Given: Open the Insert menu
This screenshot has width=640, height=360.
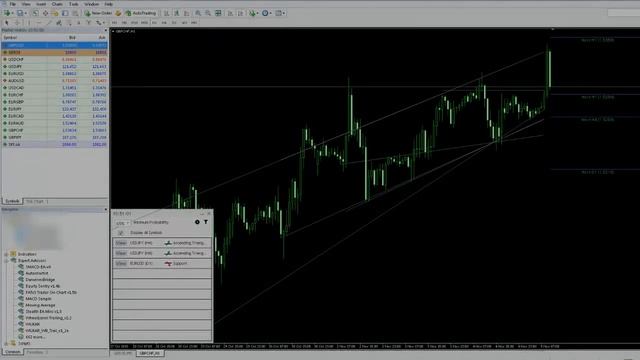Looking at the screenshot, I should [x=41, y=4].
